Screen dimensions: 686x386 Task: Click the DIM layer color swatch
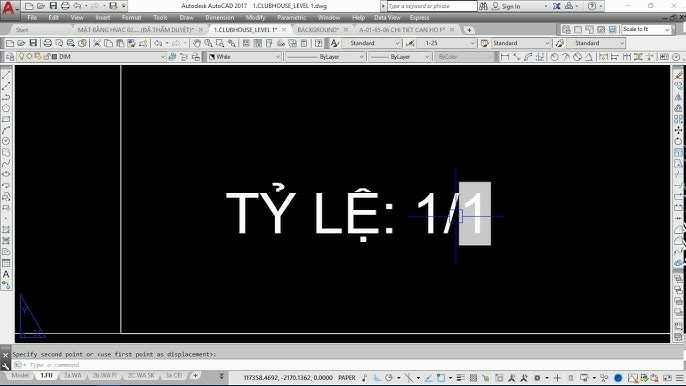(x=55, y=57)
